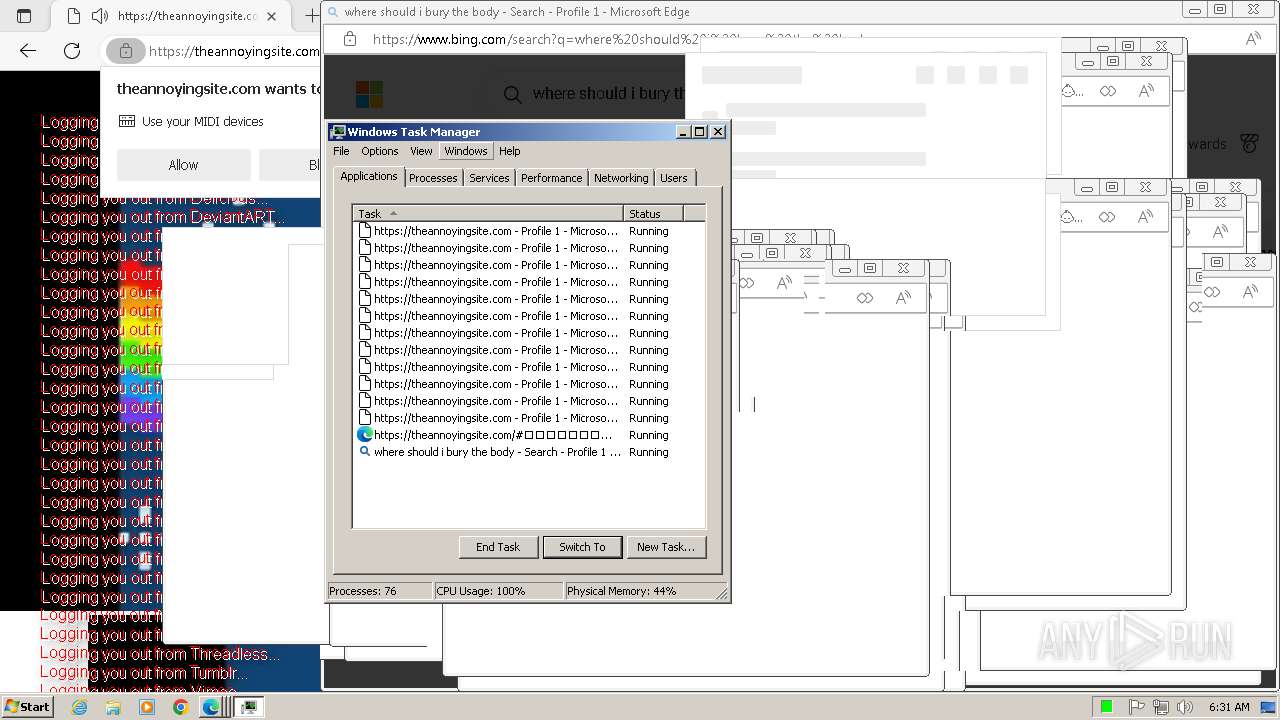Click the volume speaker icon in tray
This screenshot has height=720, width=1280.
point(1184,707)
